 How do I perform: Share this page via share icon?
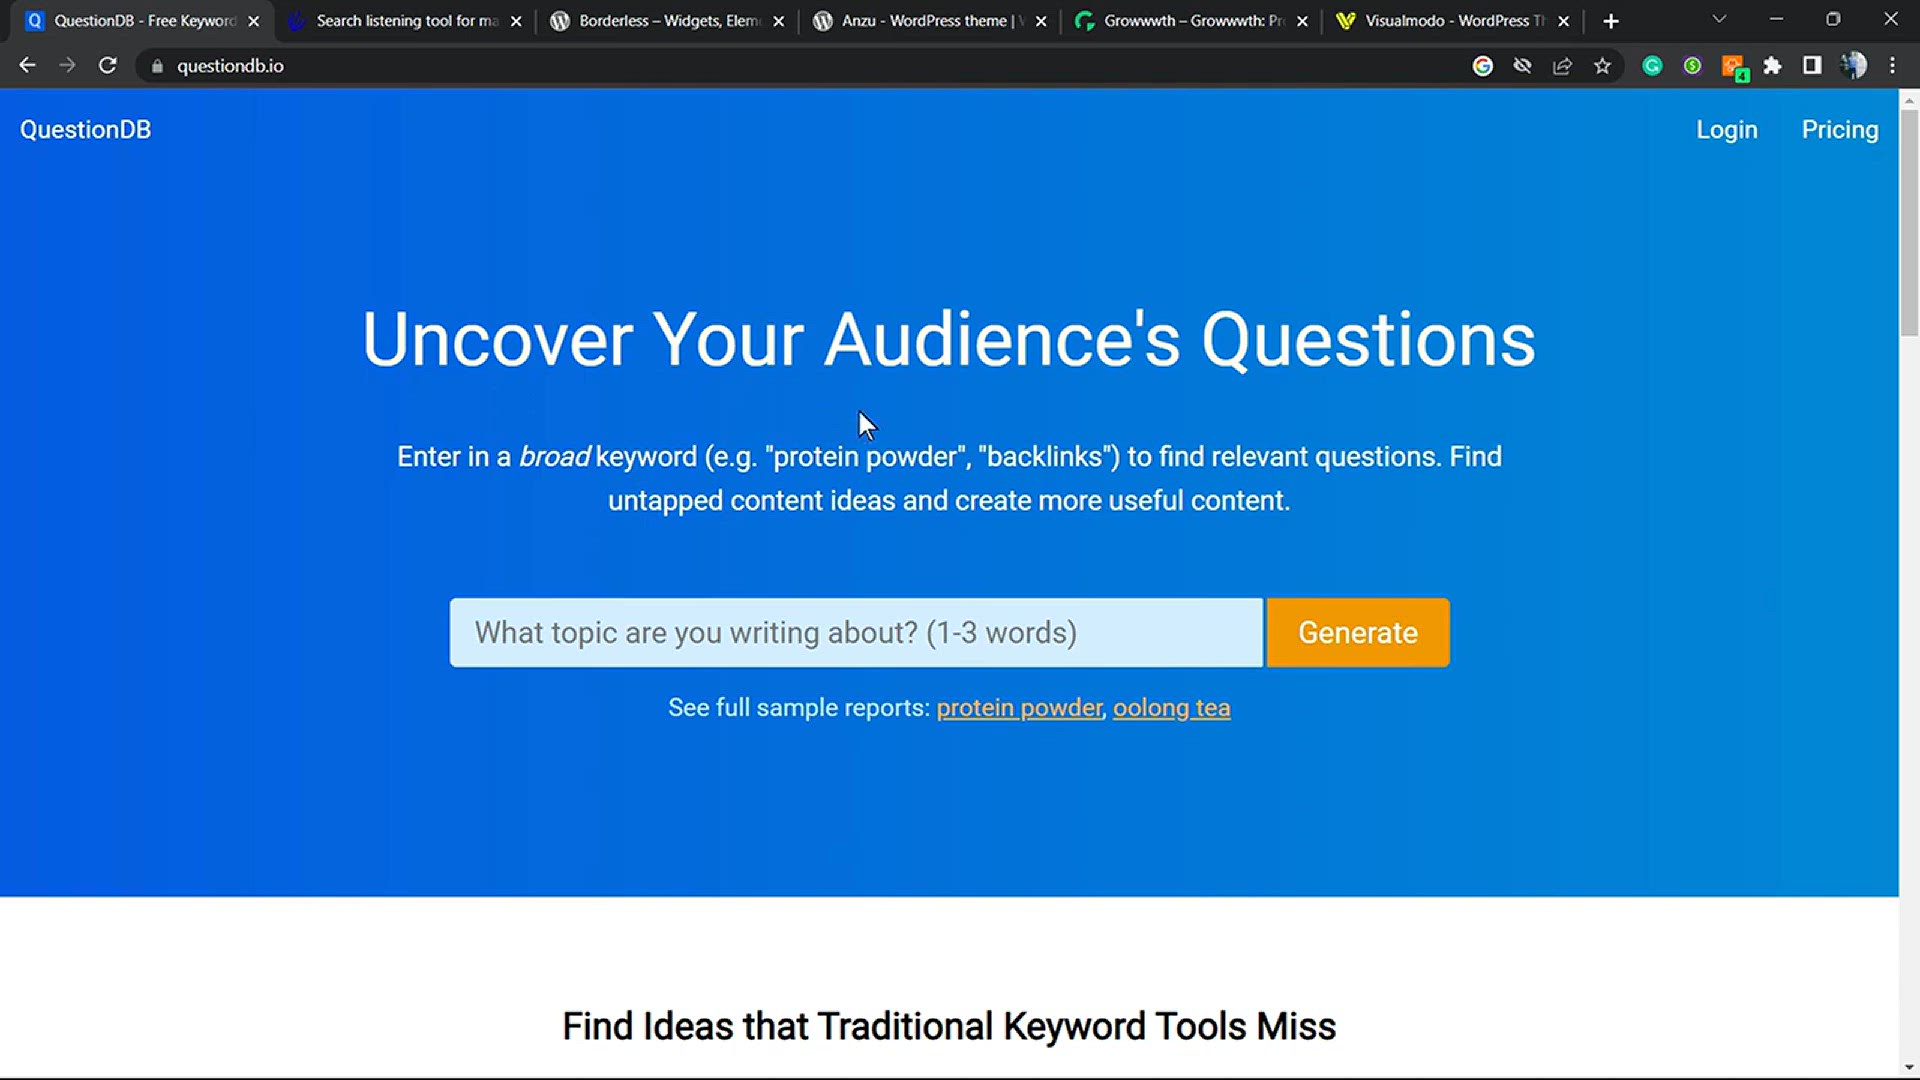point(1562,66)
